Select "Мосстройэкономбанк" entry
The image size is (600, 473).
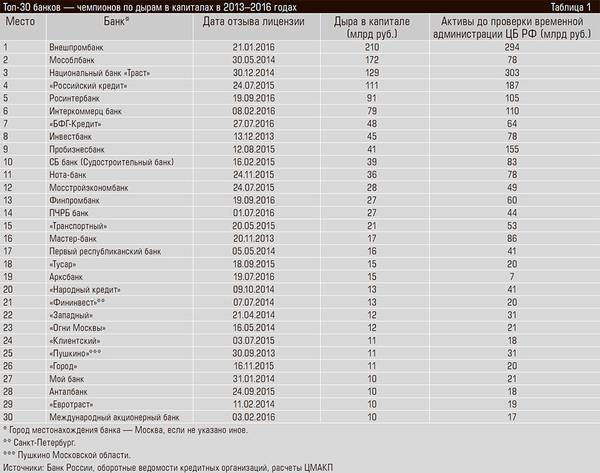[x=88, y=188]
